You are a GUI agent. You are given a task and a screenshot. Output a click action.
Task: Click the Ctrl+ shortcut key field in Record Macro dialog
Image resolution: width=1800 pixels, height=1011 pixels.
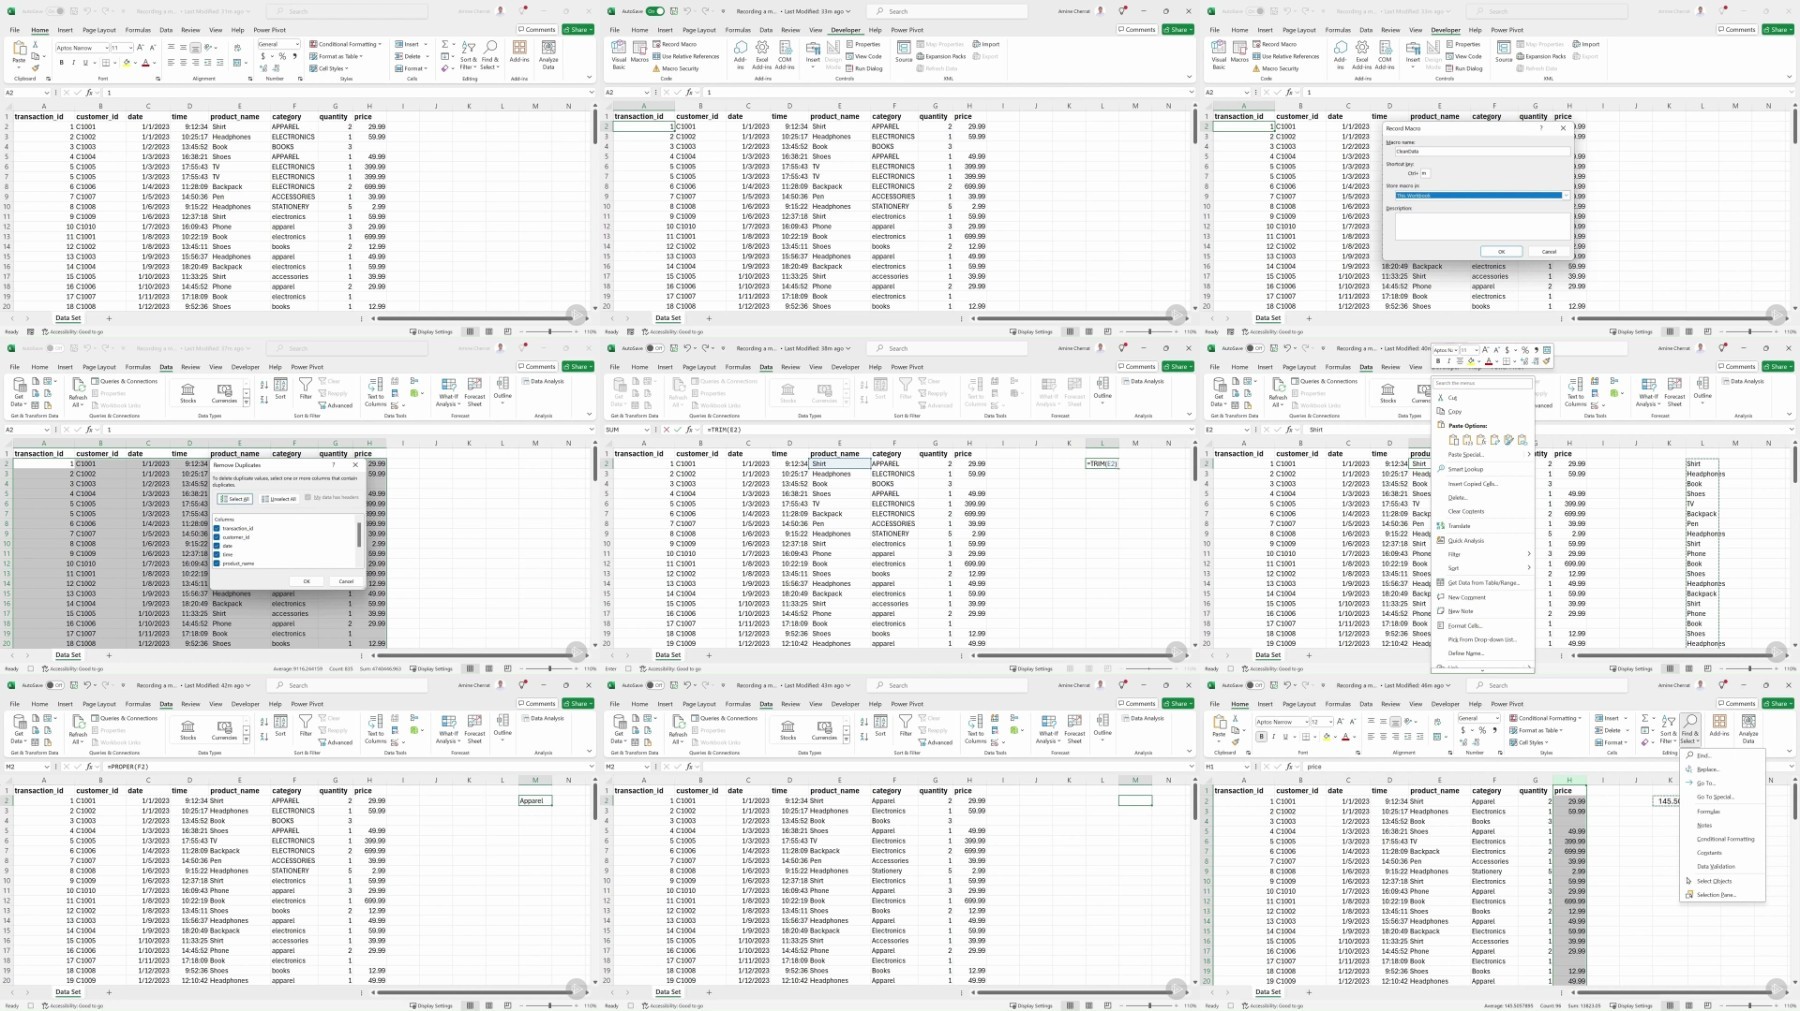click(1425, 173)
